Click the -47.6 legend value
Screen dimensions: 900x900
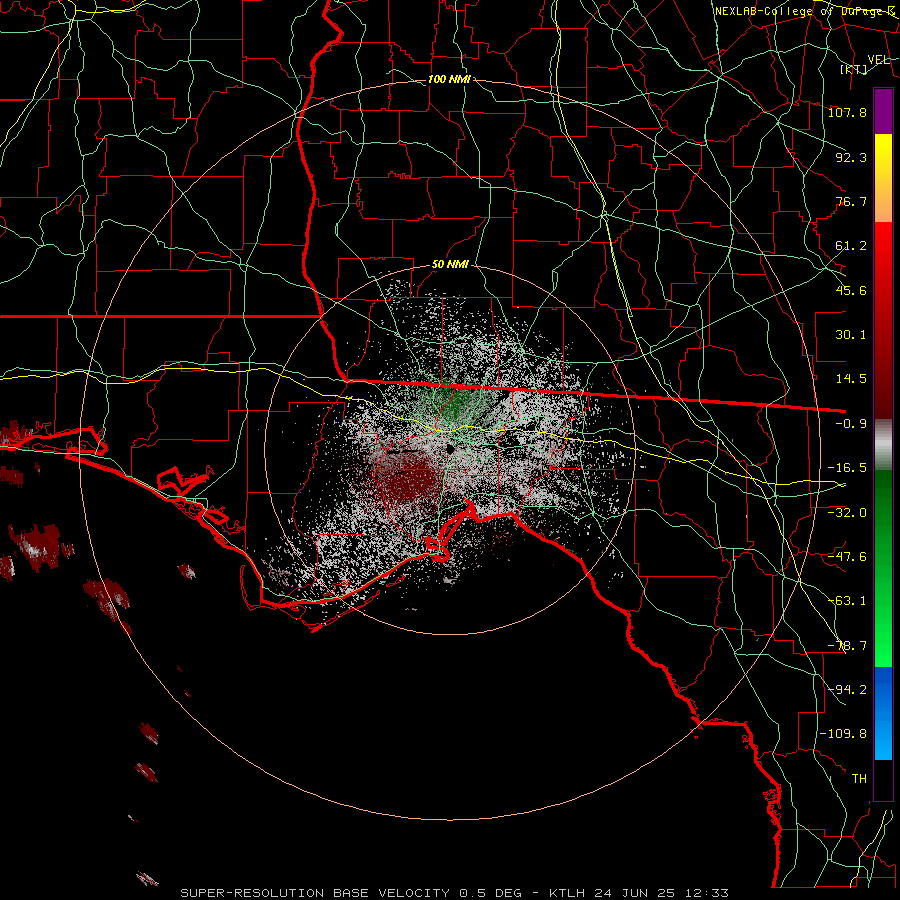[x=847, y=557]
